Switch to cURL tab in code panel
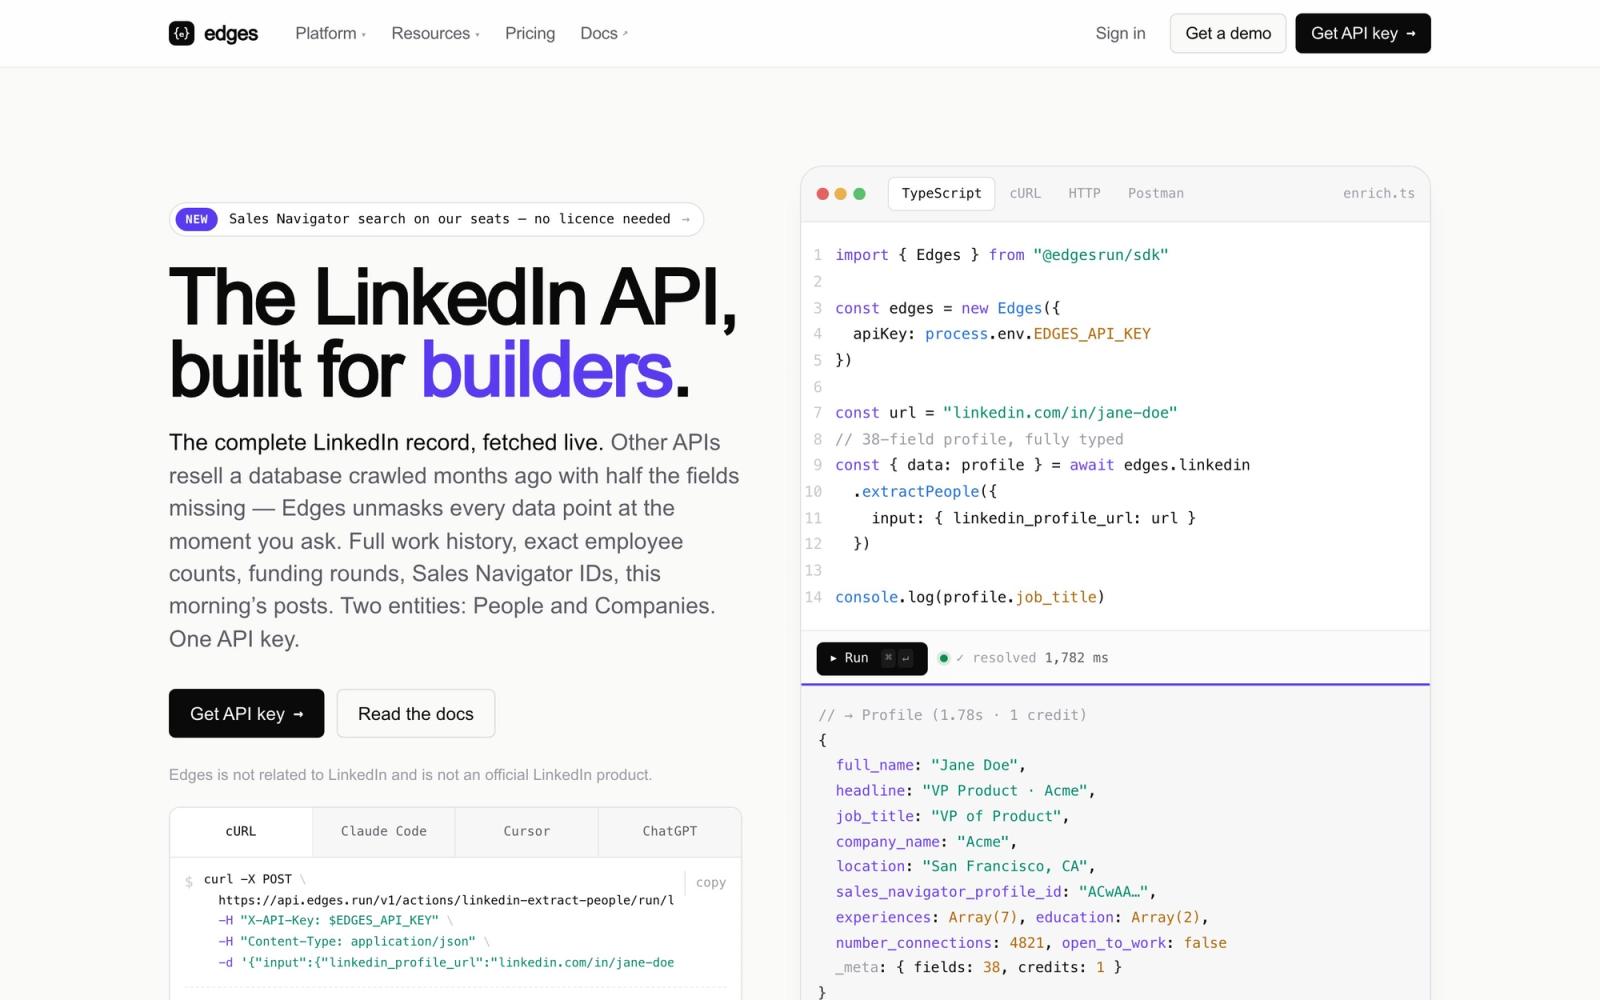The height and width of the screenshot is (1000, 1600). (x=1025, y=193)
